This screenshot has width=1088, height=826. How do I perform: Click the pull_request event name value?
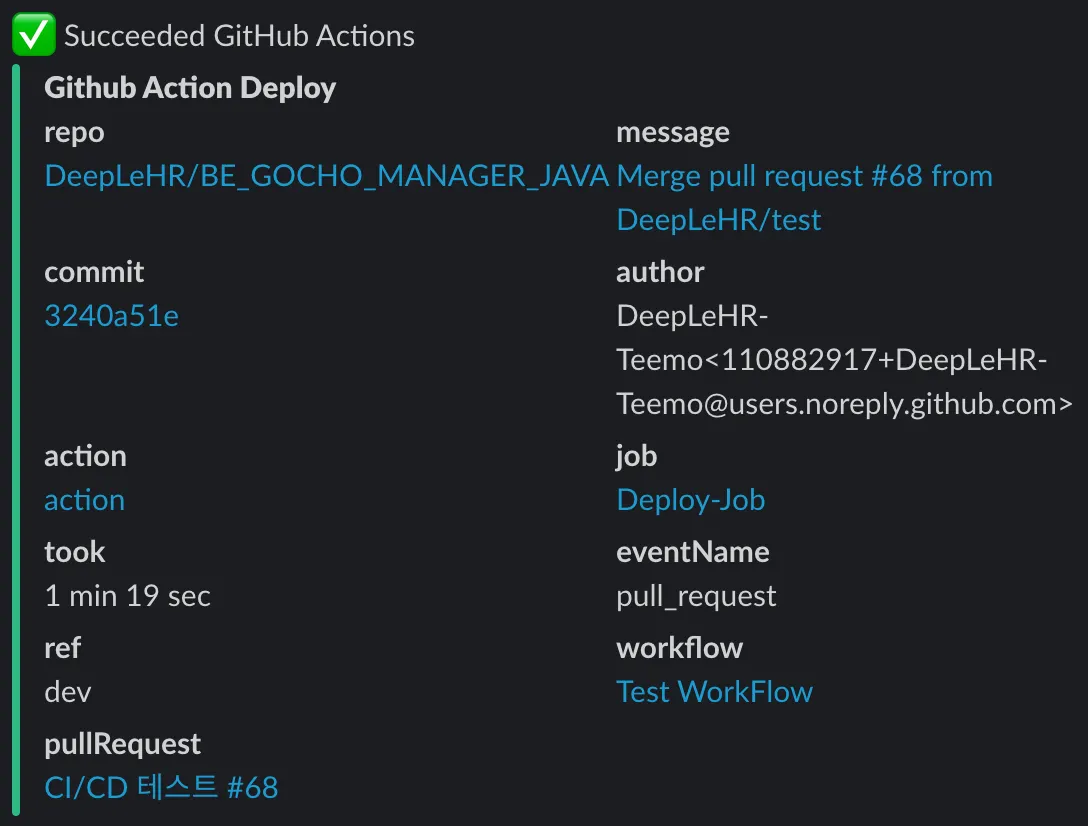[696, 596]
